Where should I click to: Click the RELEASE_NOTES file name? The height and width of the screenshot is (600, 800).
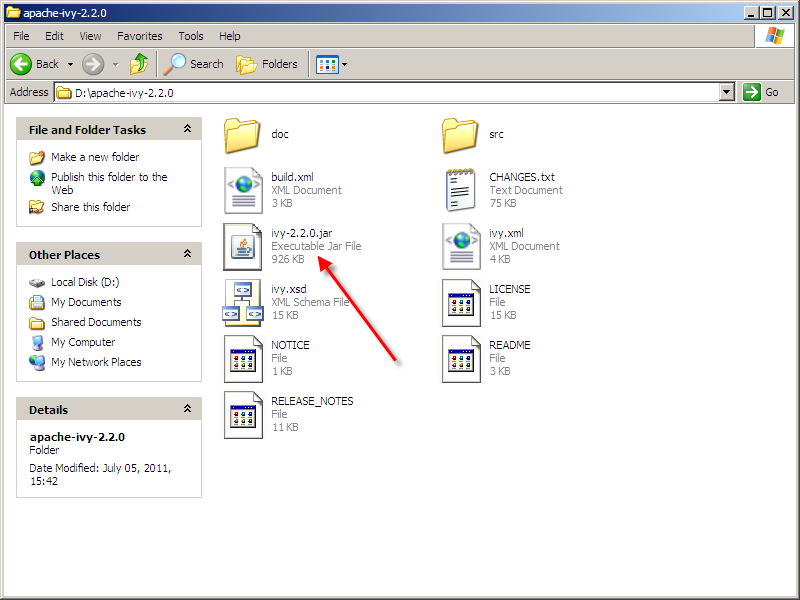(312, 401)
